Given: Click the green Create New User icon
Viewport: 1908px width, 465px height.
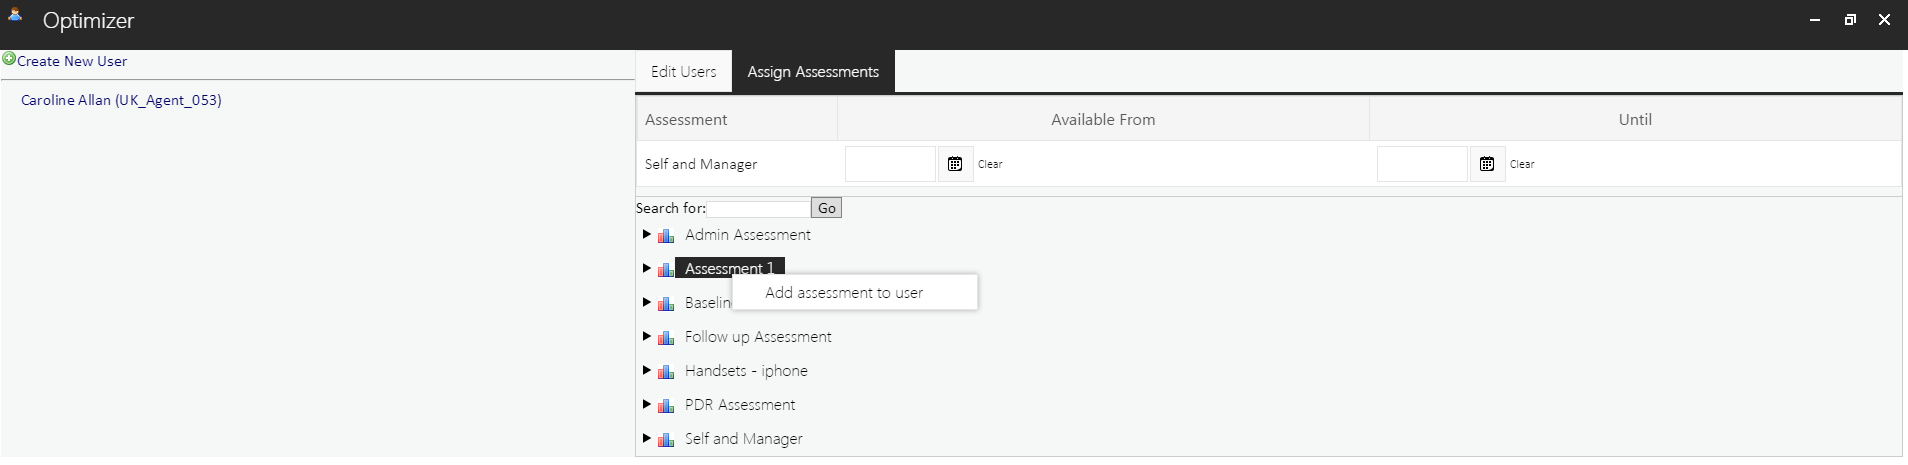Looking at the screenshot, I should pos(9,60).
